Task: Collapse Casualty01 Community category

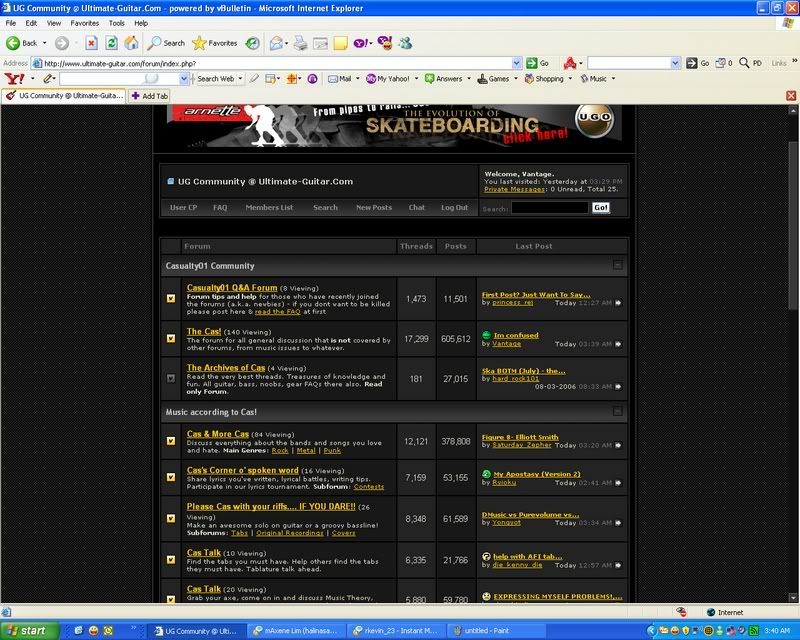Action: [x=617, y=265]
